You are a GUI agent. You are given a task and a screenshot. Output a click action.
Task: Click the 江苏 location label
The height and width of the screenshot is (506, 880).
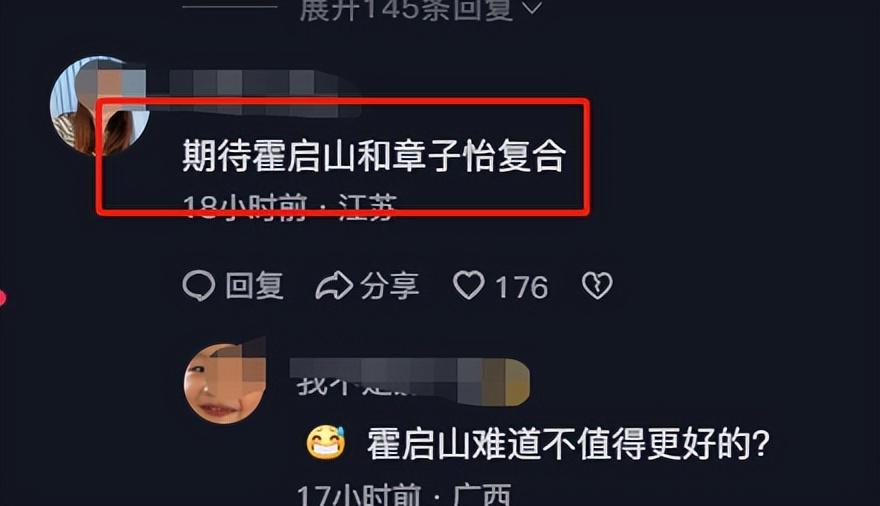pos(368,207)
